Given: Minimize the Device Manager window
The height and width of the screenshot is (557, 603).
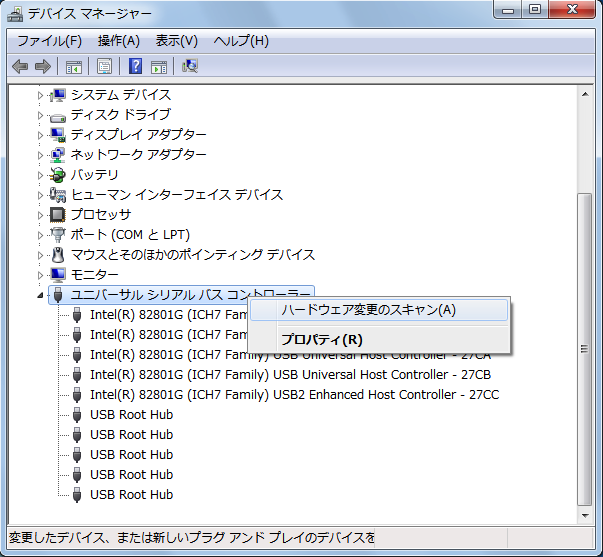Looking at the screenshot, I should (508, 10).
